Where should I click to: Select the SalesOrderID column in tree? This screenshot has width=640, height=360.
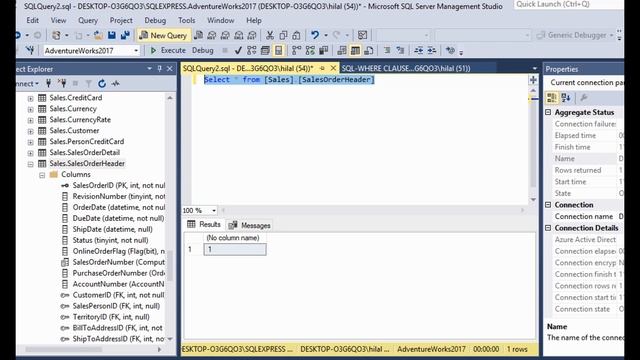click(x=119, y=185)
